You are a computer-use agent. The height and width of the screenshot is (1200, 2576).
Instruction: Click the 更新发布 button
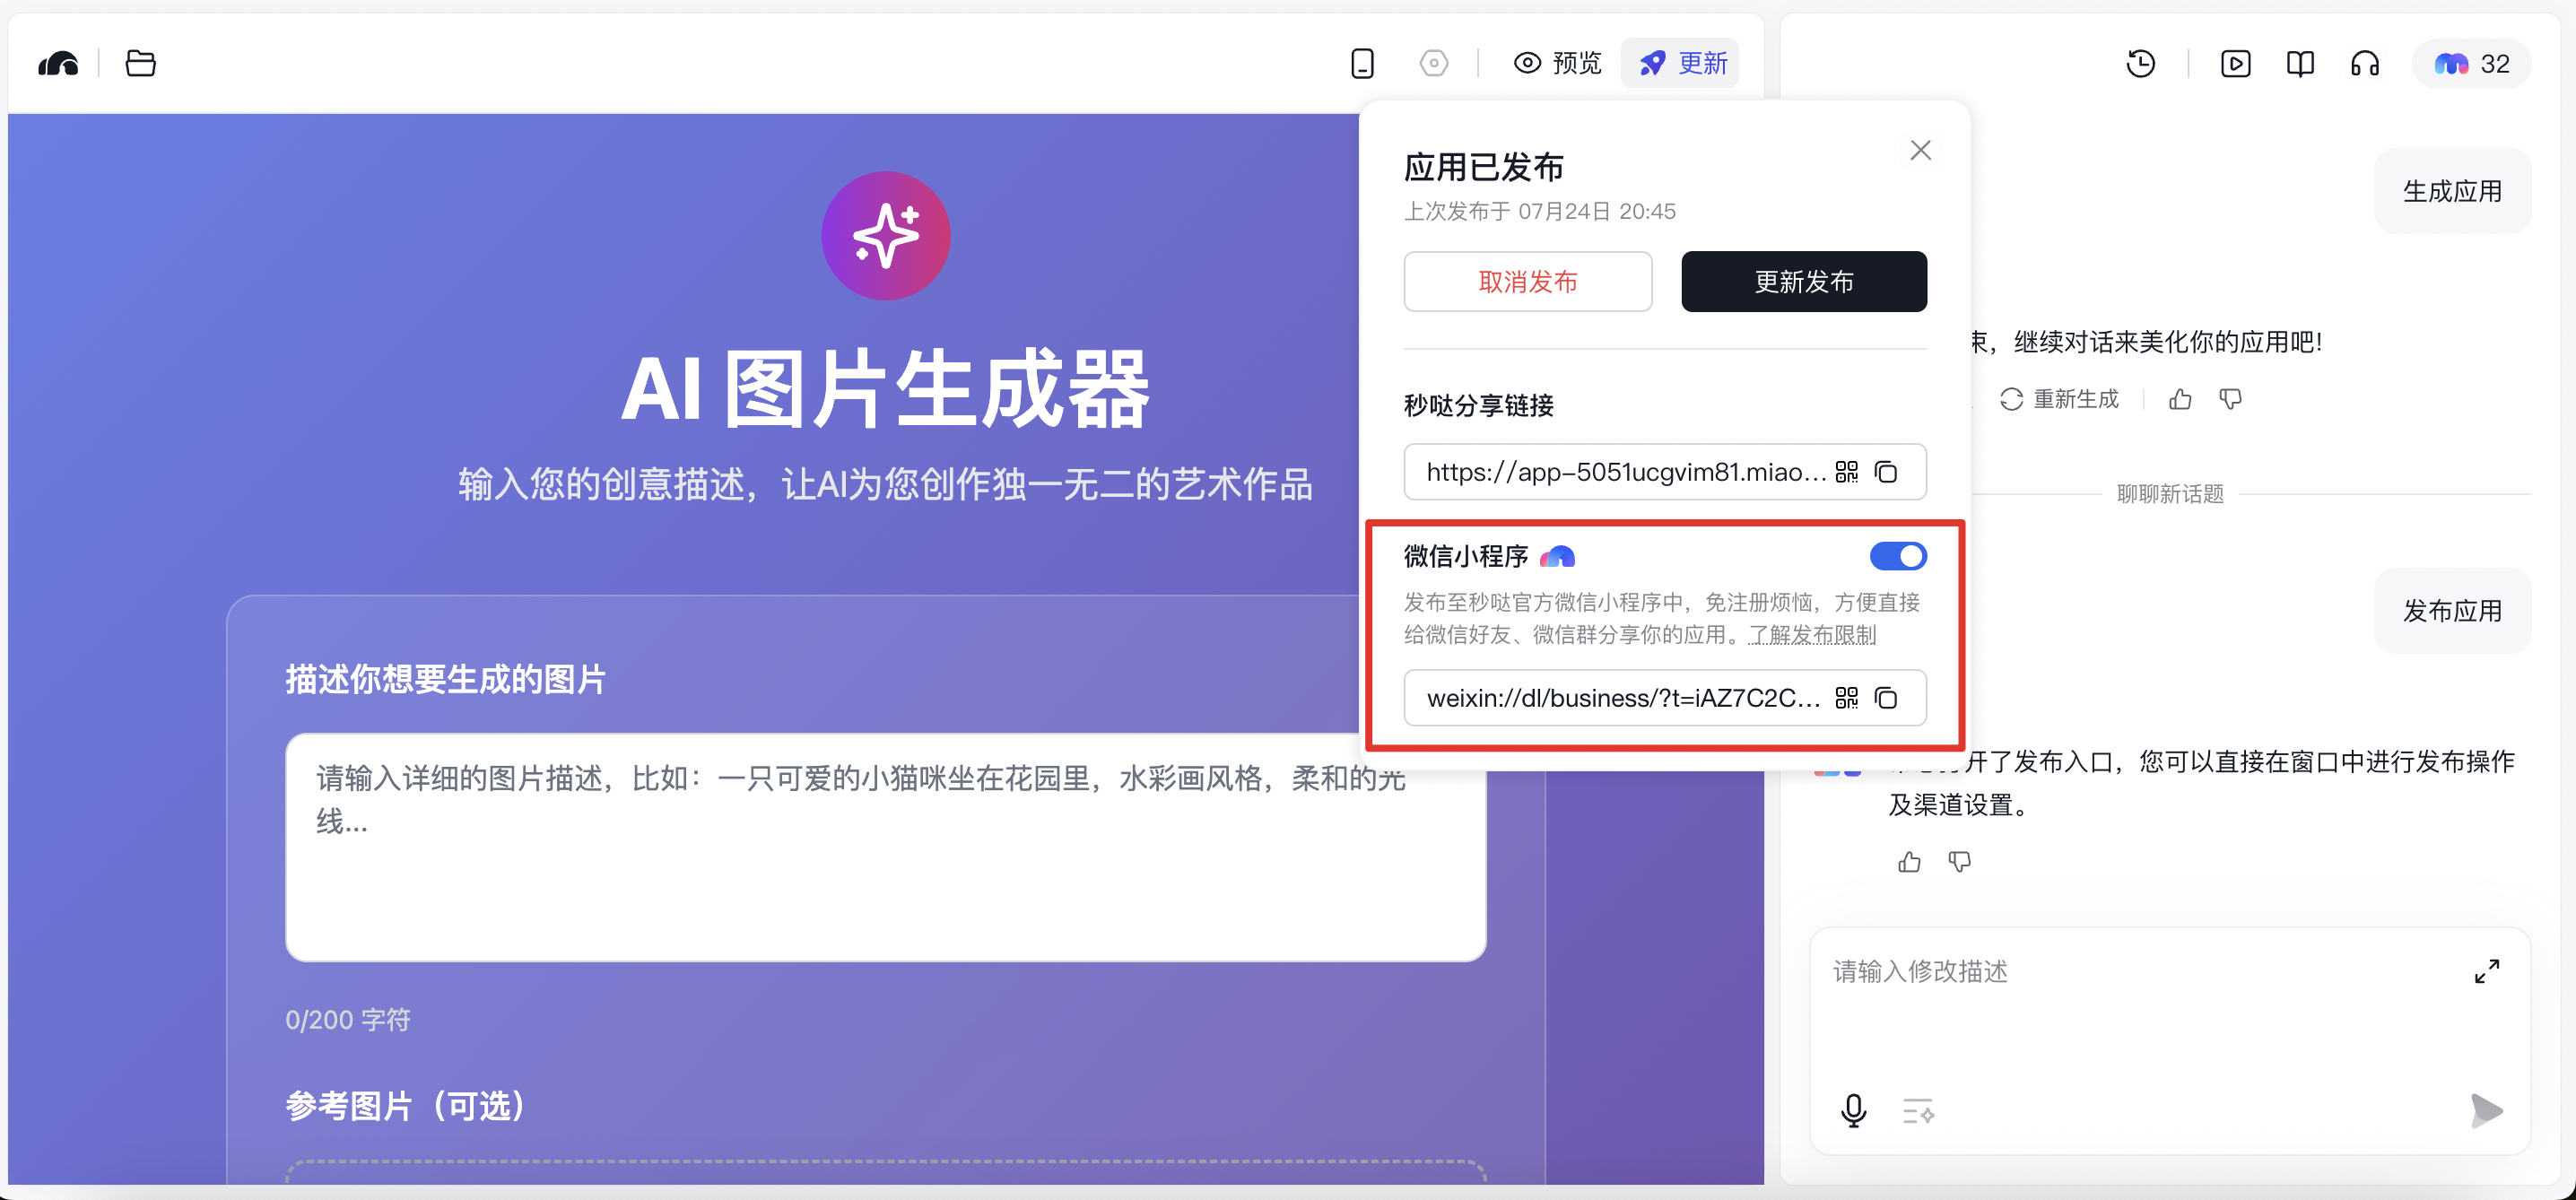pyautogui.click(x=1804, y=282)
